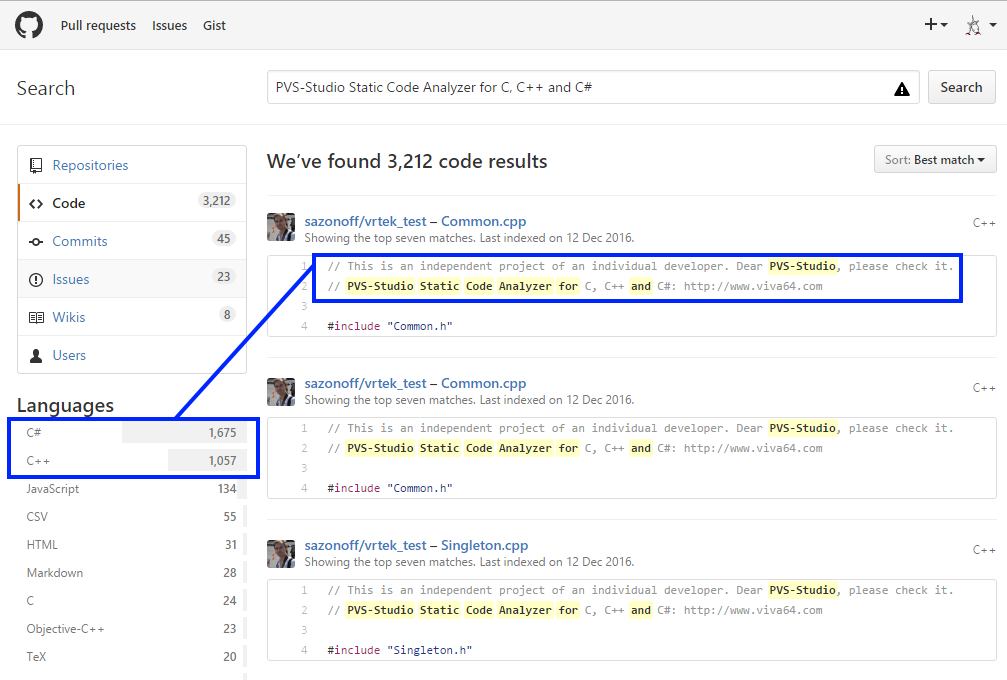Check the warning triangle in search box
This screenshot has height=680, width=1007.
902,89
